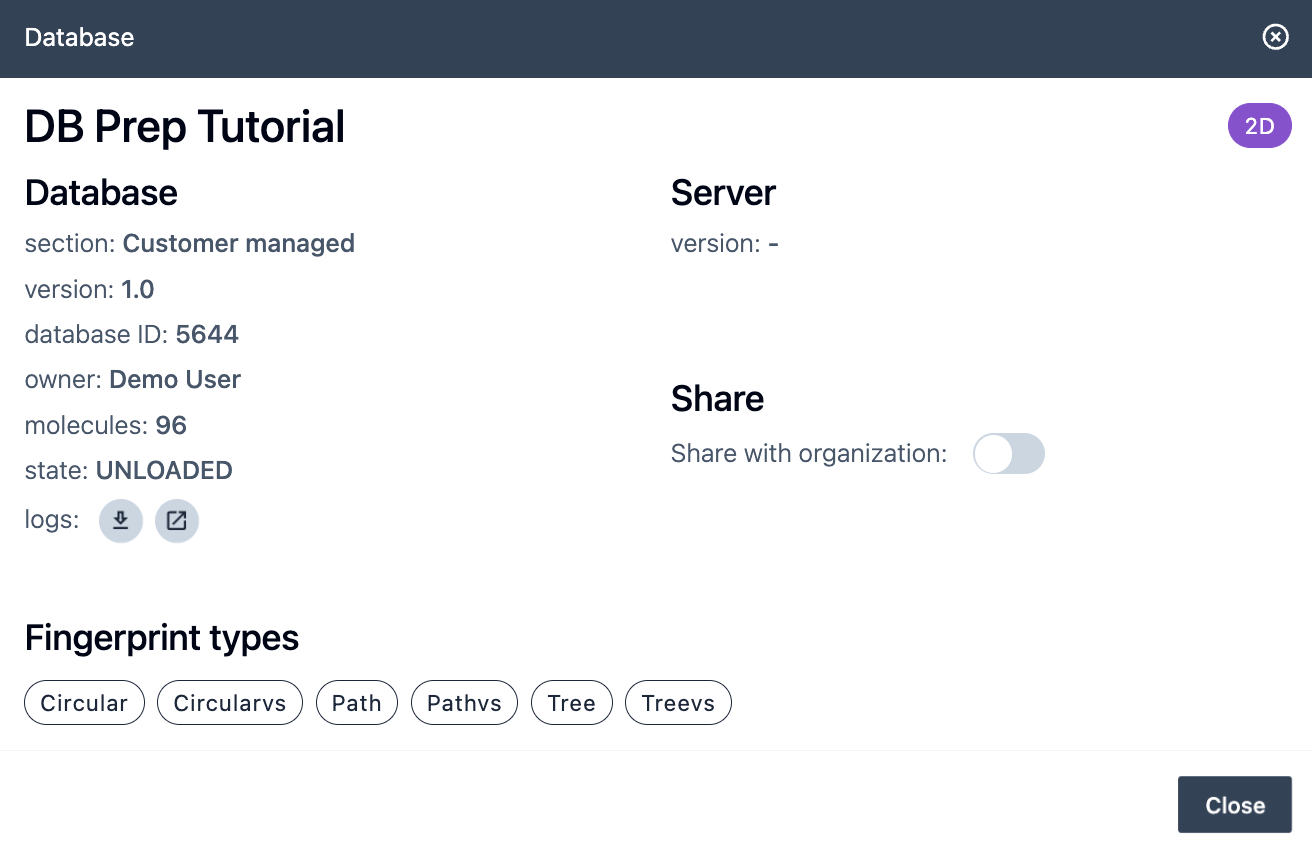Viewport: 1312px width, 850px height.
Task: Click the UNLOADED state value
Action: tap(164, 471)
